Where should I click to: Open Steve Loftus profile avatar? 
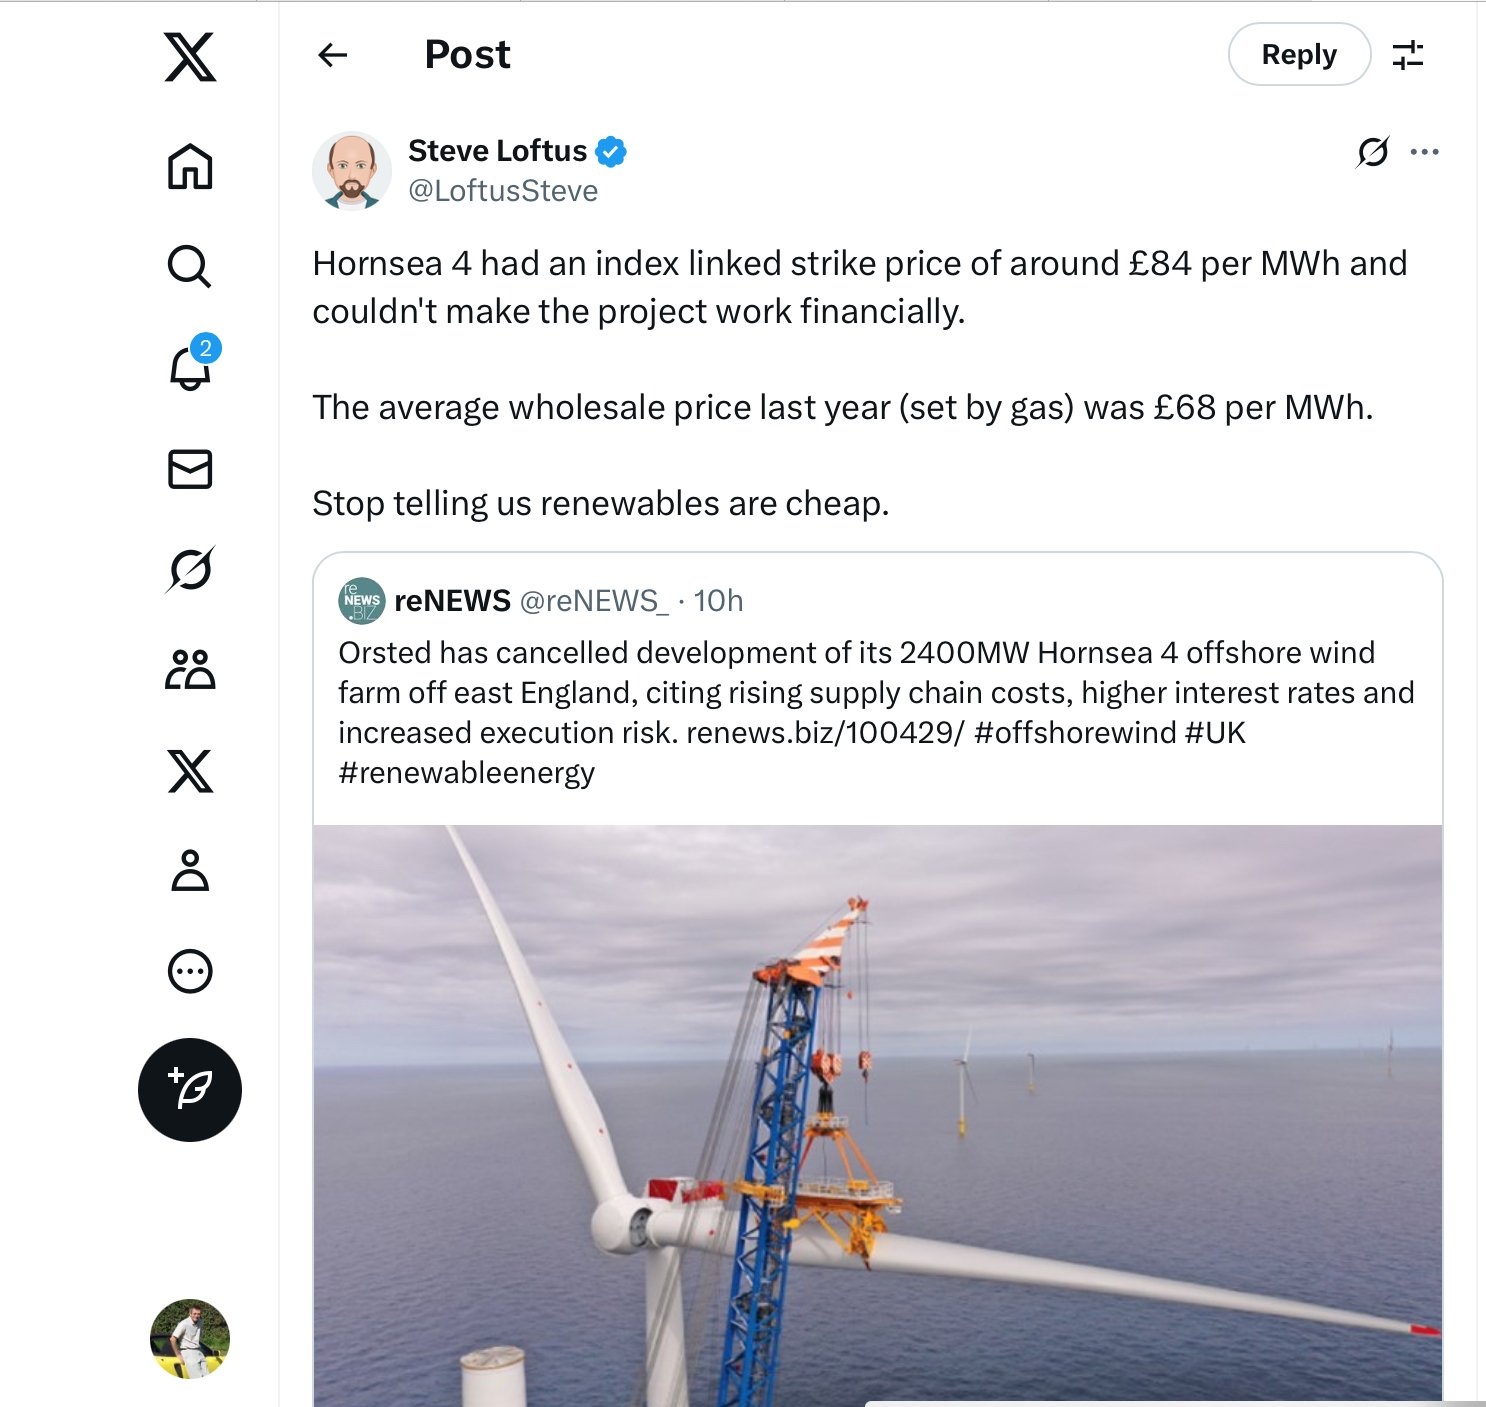pos(352,171)
